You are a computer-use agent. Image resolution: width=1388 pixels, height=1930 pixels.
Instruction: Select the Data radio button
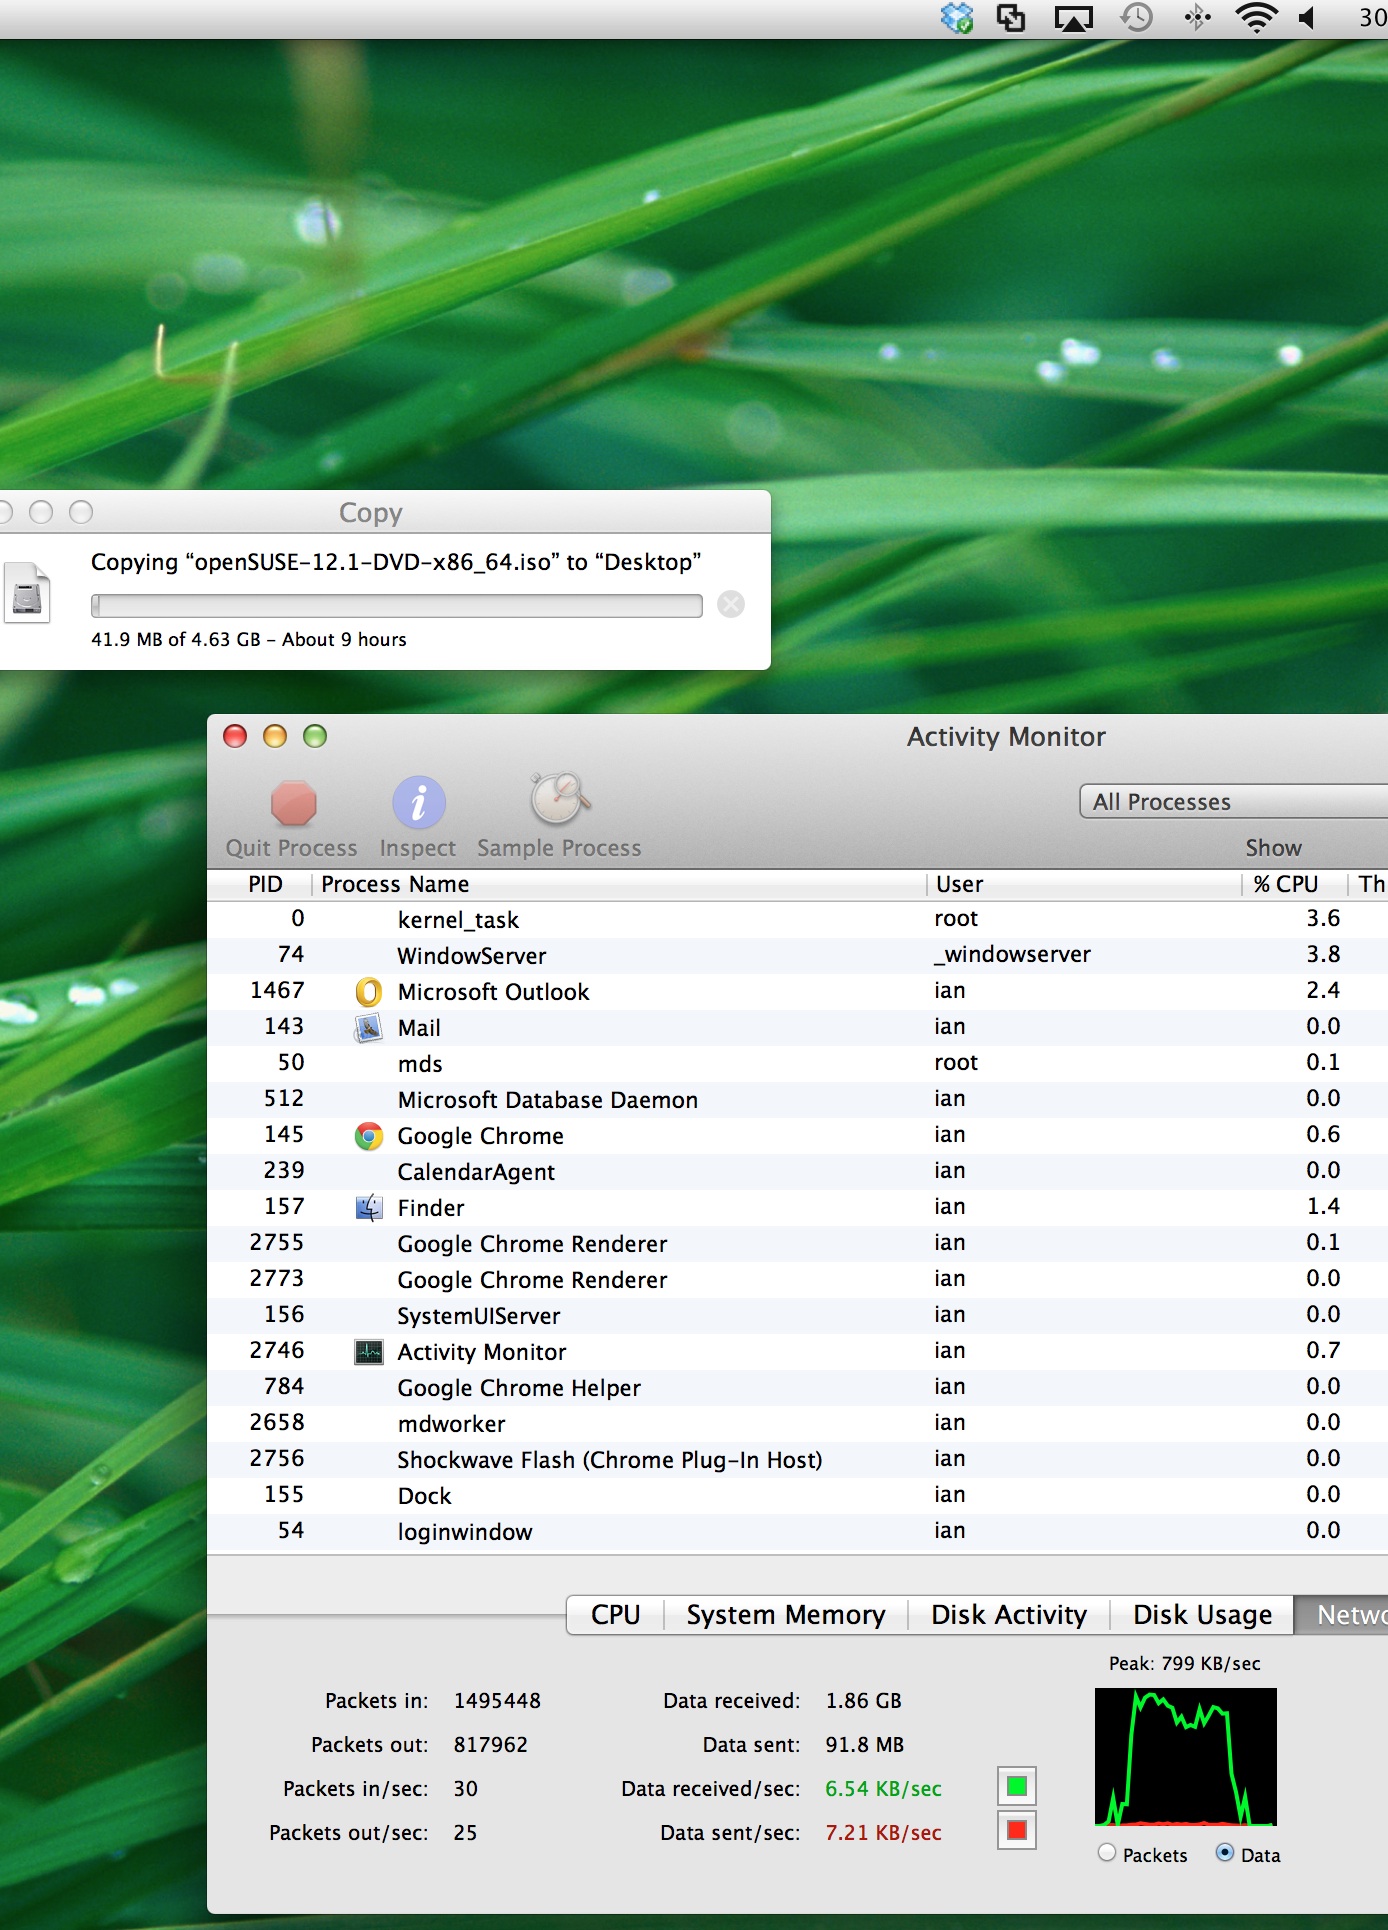pos(1225,1853)
